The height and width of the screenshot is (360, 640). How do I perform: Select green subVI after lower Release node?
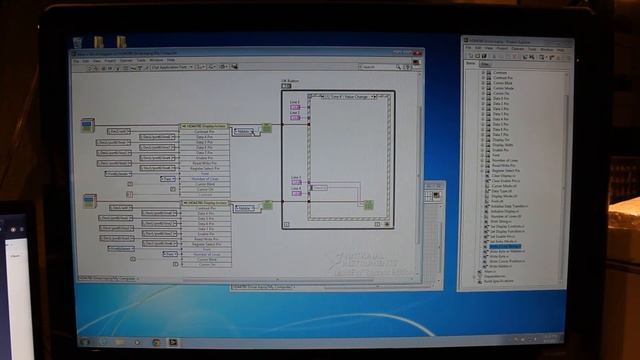[x=268, y=205]
